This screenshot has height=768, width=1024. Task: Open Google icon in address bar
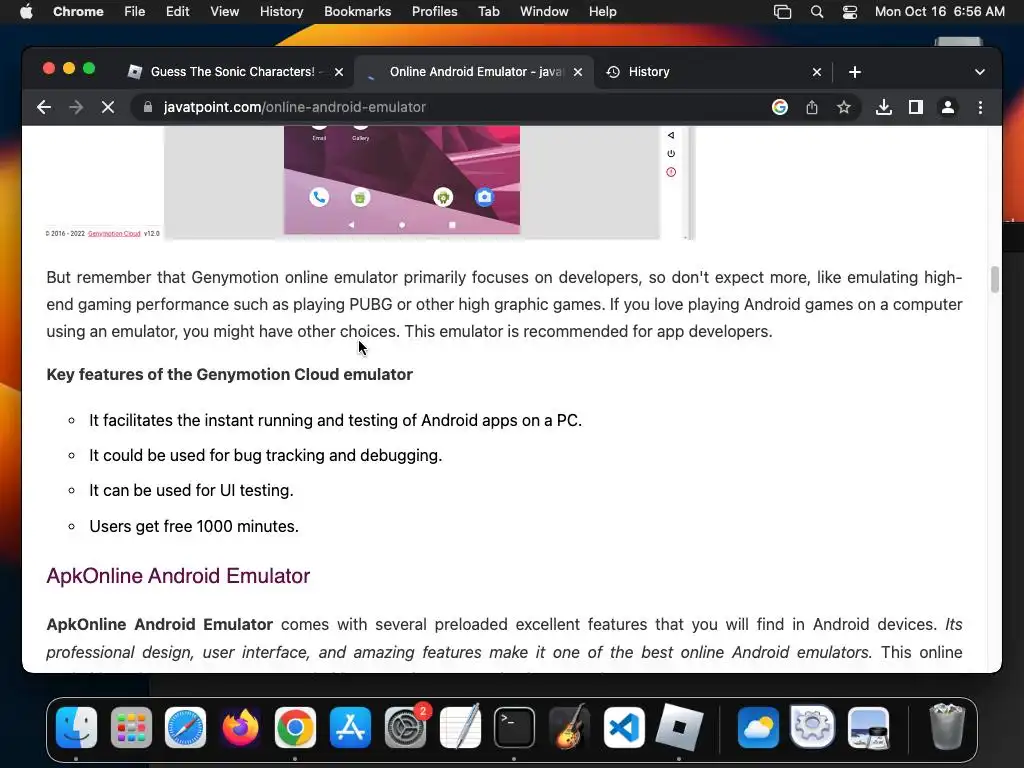[780, 107]
